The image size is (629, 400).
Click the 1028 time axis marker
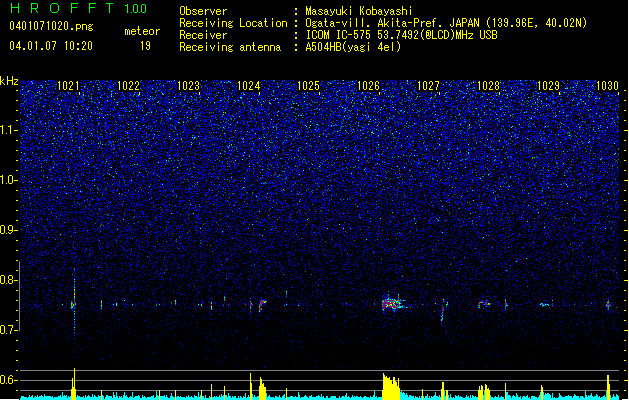pos(488,85)
